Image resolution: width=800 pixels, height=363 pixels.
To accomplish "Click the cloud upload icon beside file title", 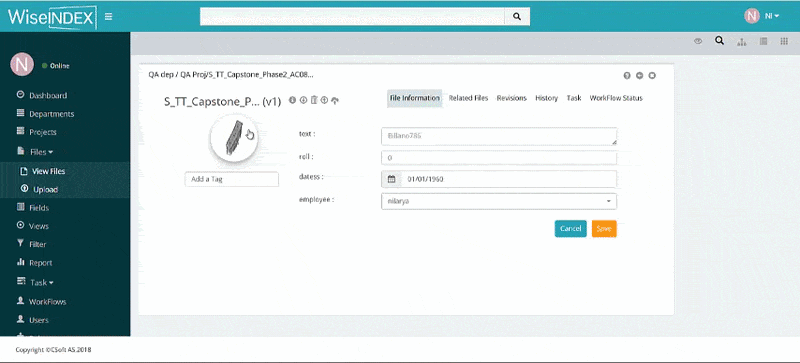I will click(335, 101).
